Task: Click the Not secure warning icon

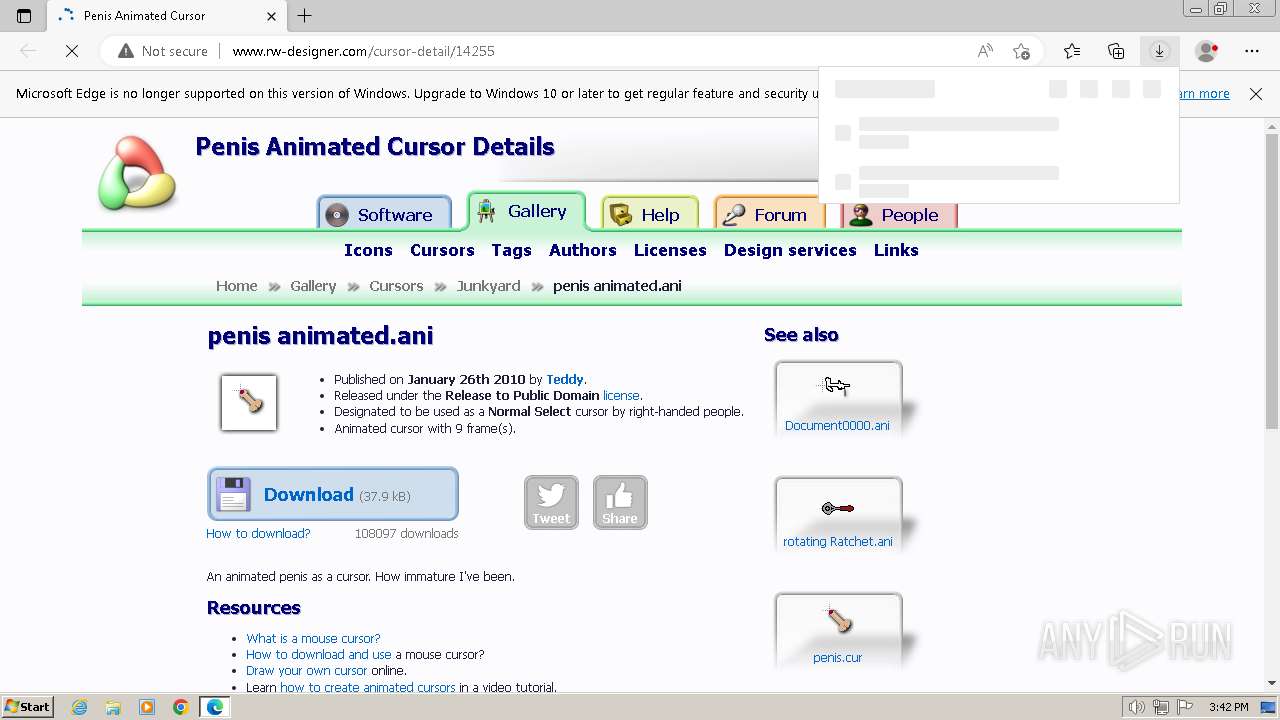Action: click(x=126, y=51)
